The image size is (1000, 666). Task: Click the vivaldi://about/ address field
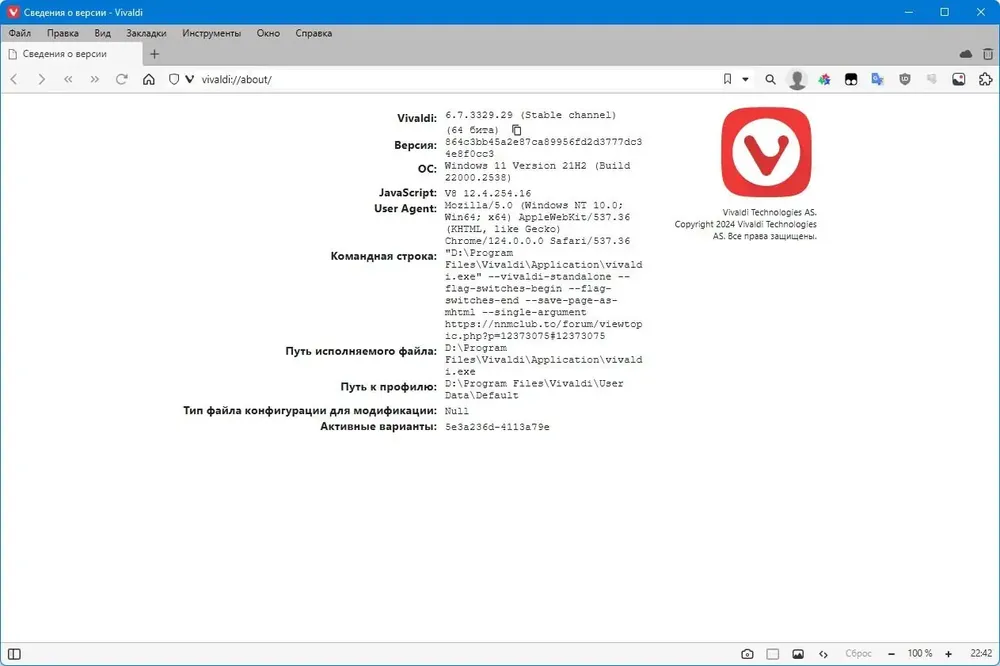(x=459, y=79)
